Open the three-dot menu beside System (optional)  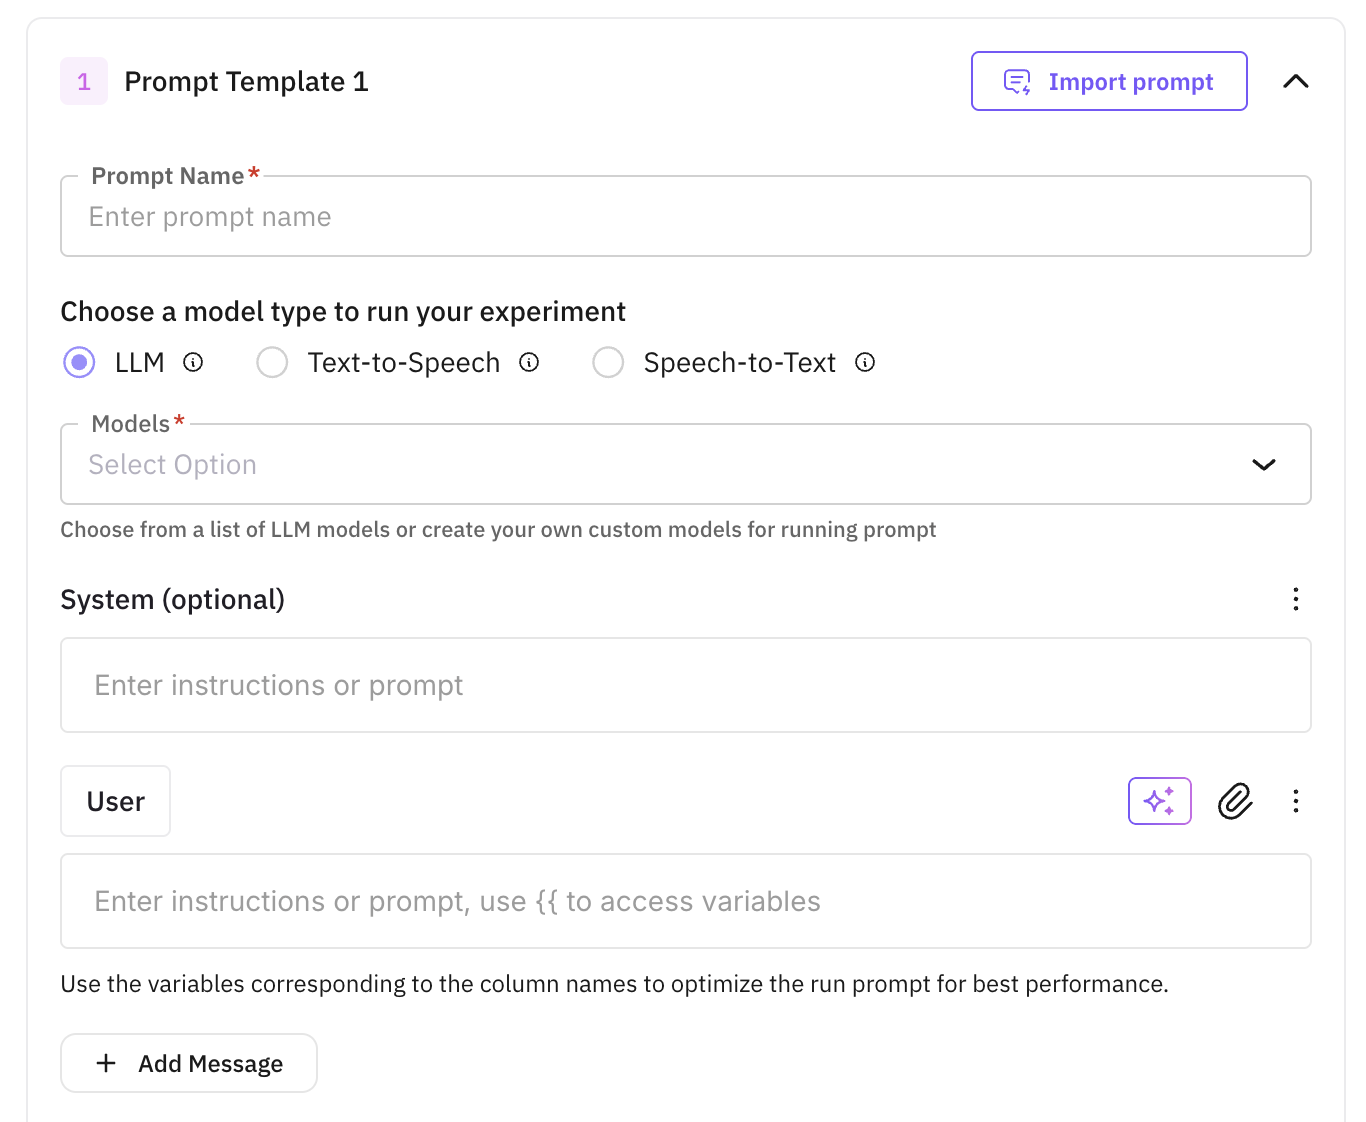1296,599
